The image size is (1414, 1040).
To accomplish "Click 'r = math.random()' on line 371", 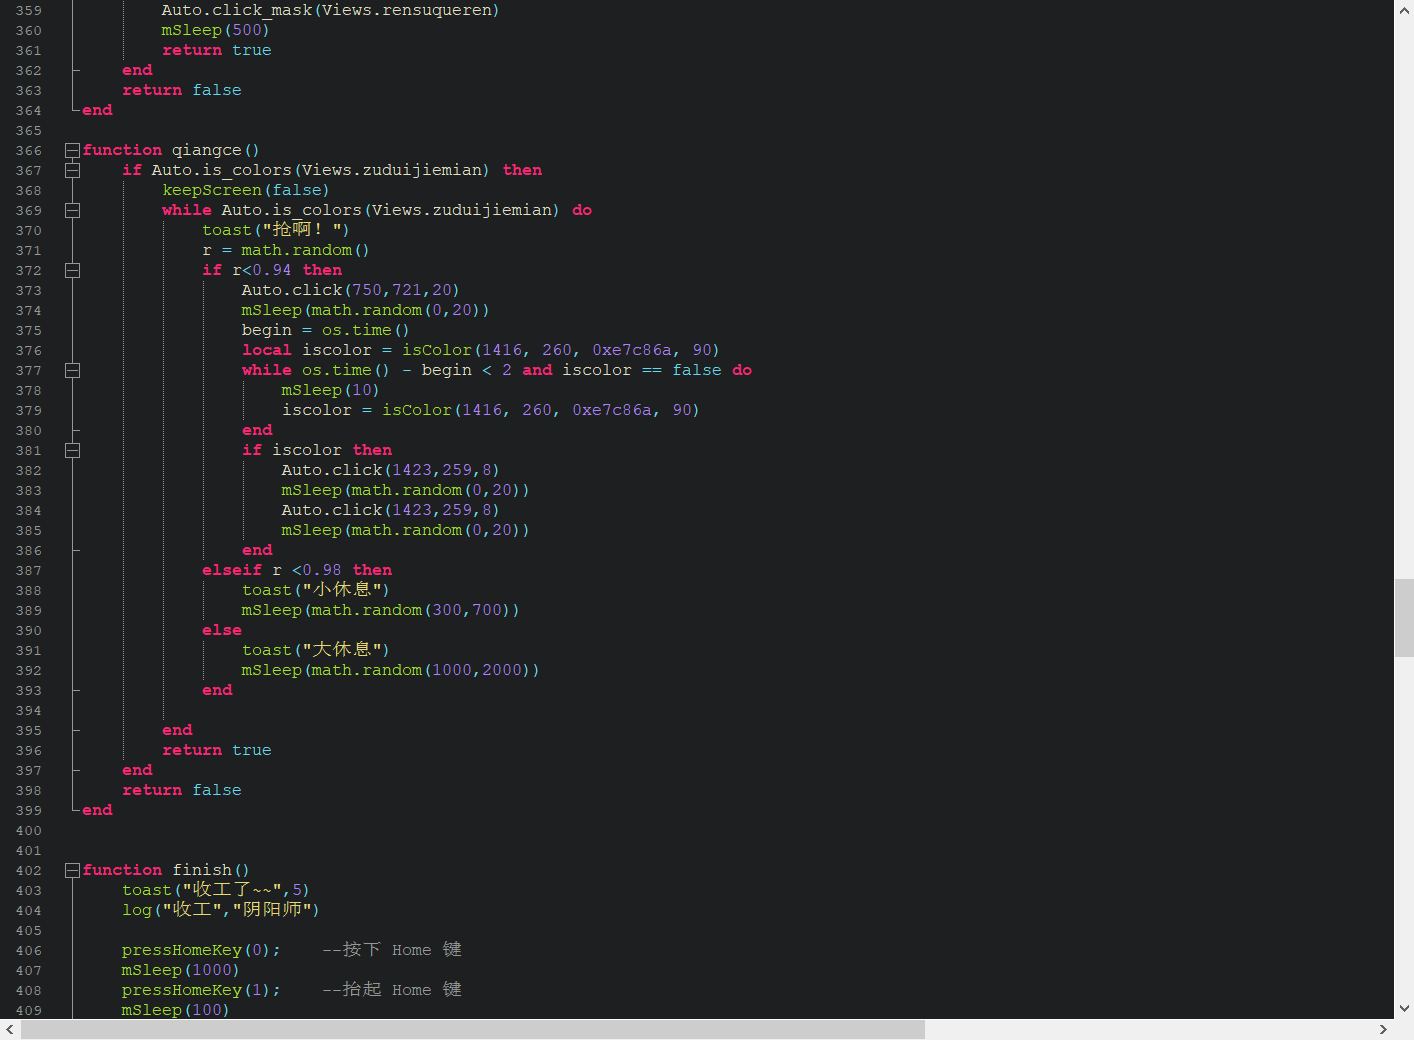I will [286, 250].
